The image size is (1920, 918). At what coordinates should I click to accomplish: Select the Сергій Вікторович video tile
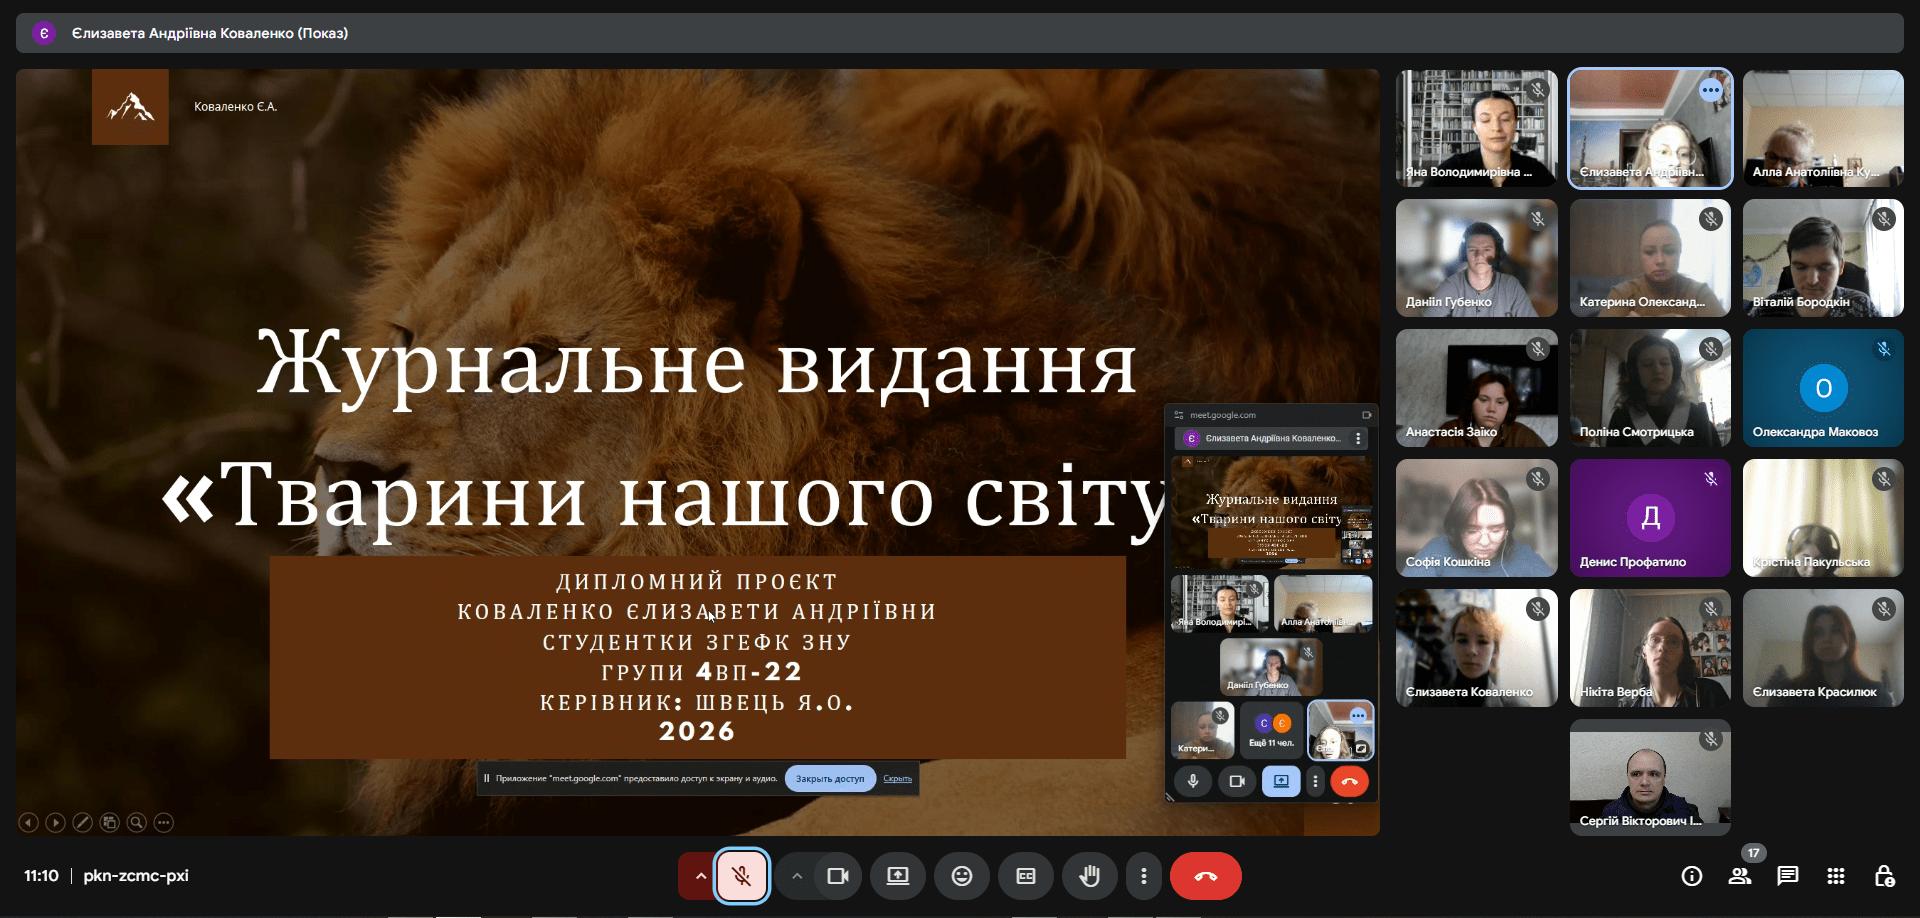(1649, 776)
